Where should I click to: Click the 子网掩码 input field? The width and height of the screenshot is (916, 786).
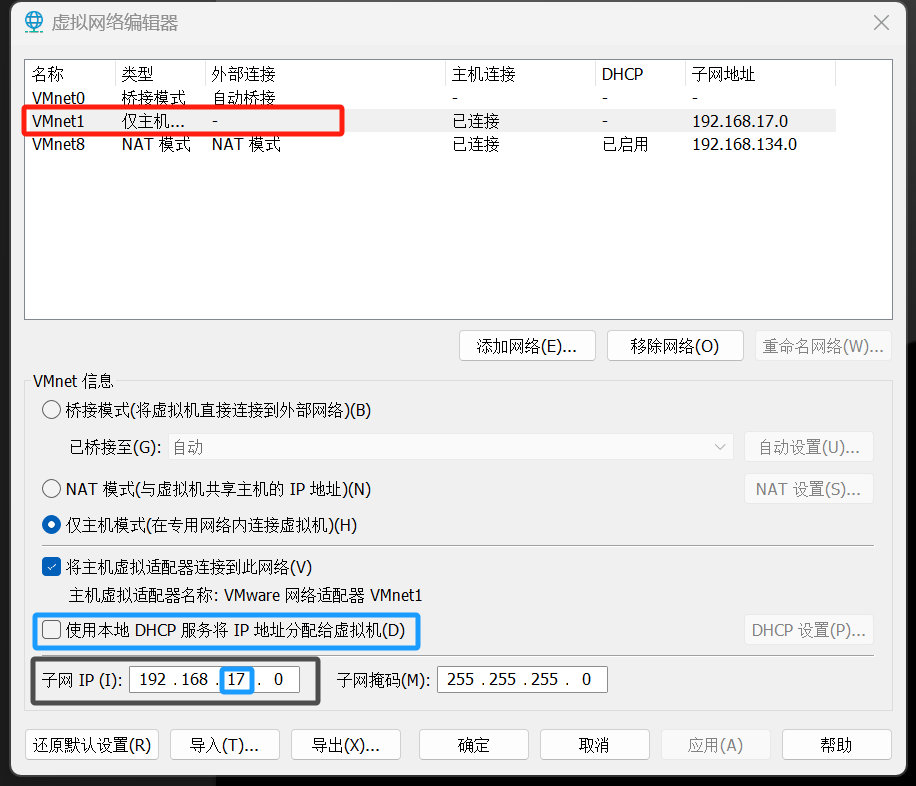point(521,680)
